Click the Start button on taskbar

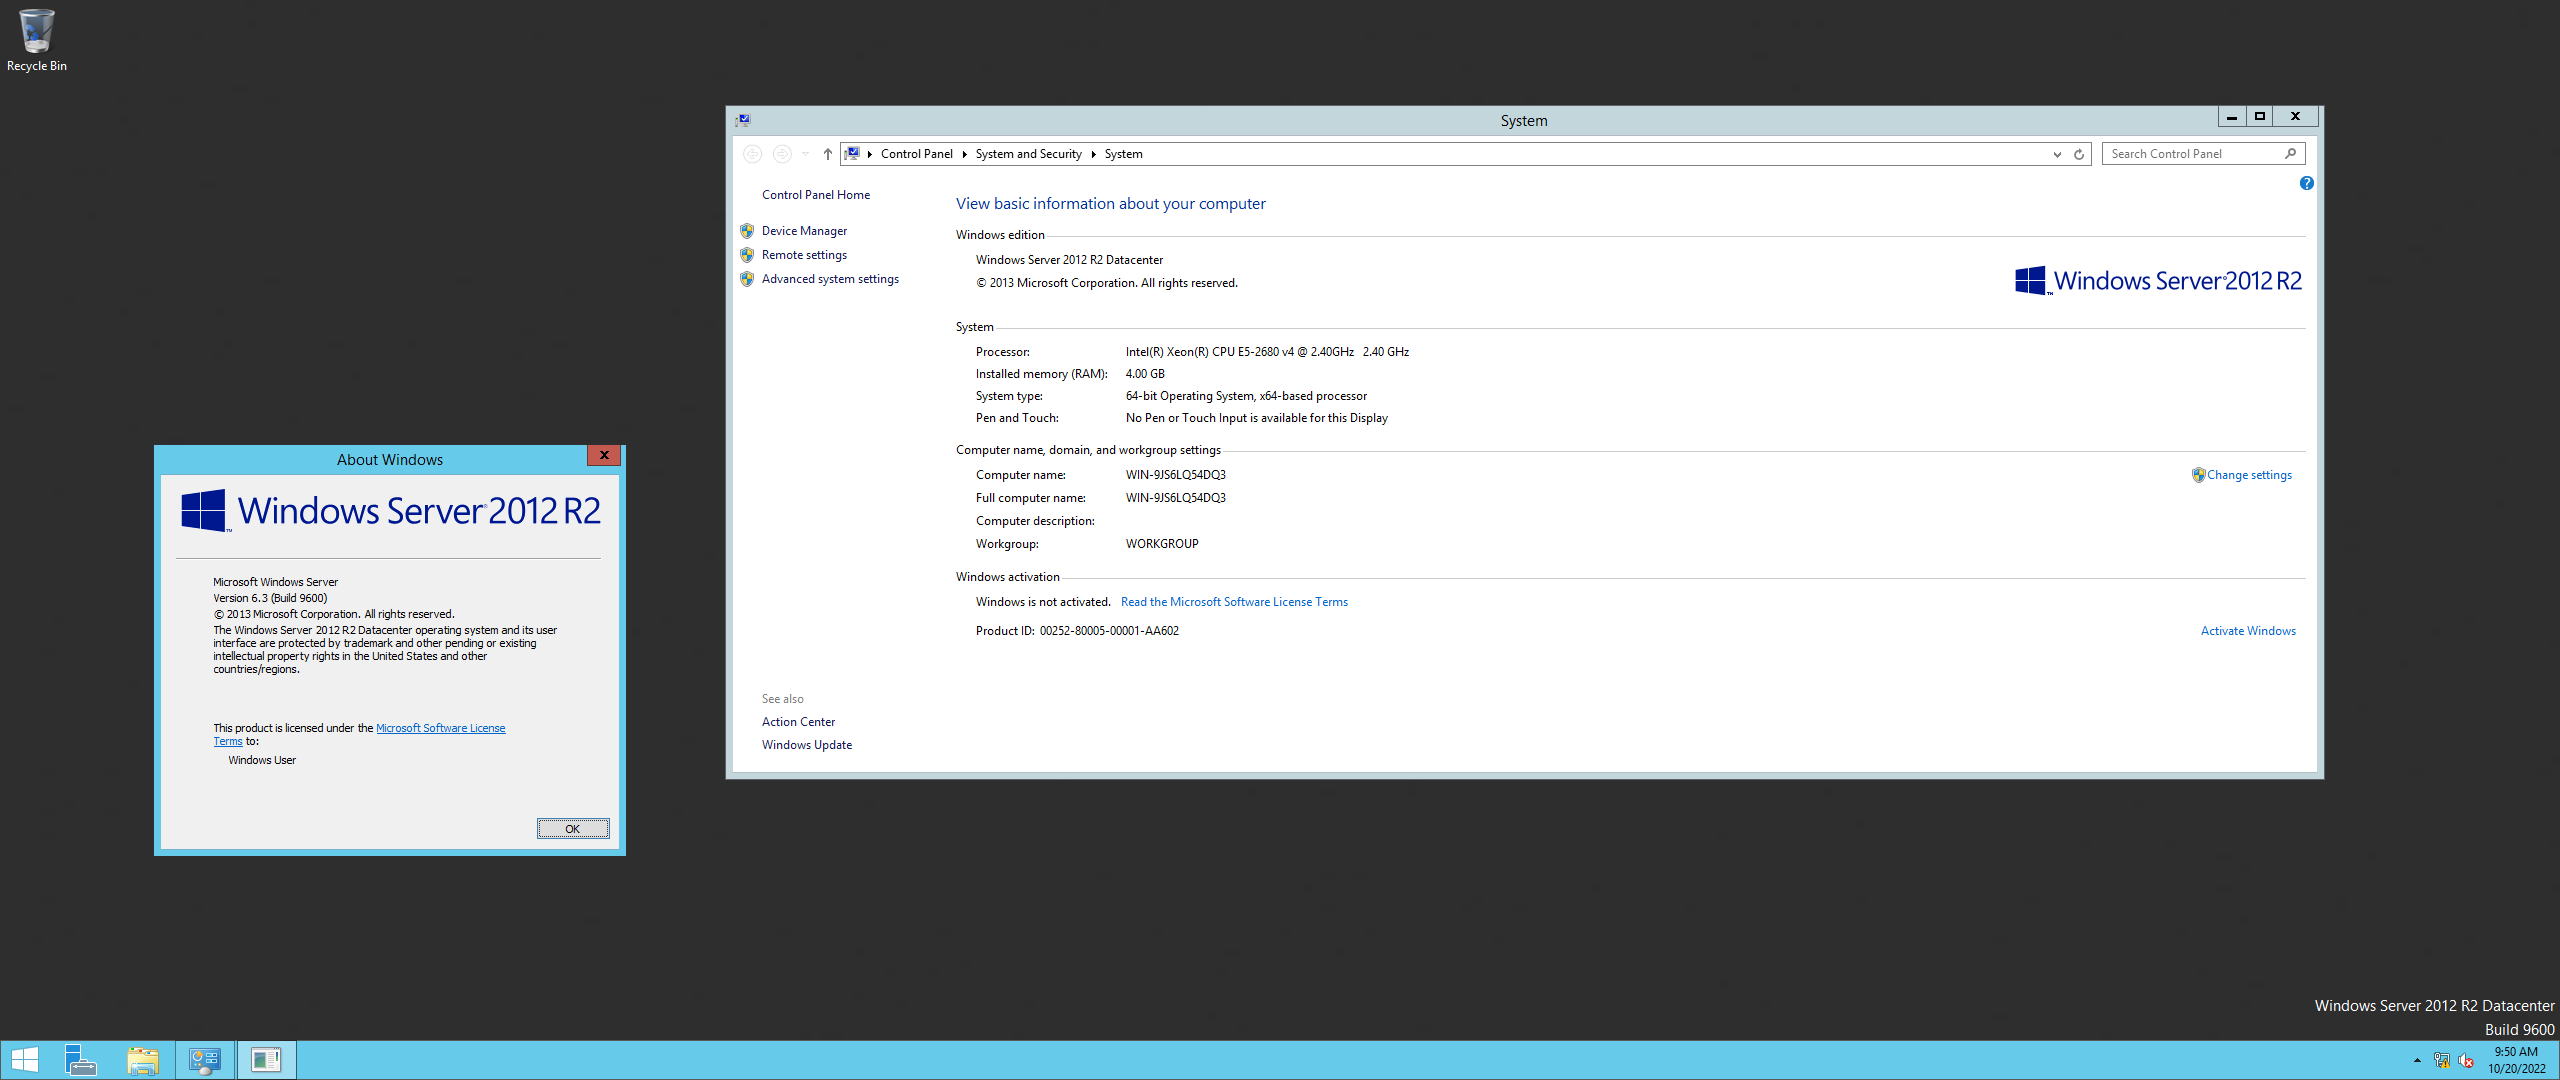tap(24, 1060)
